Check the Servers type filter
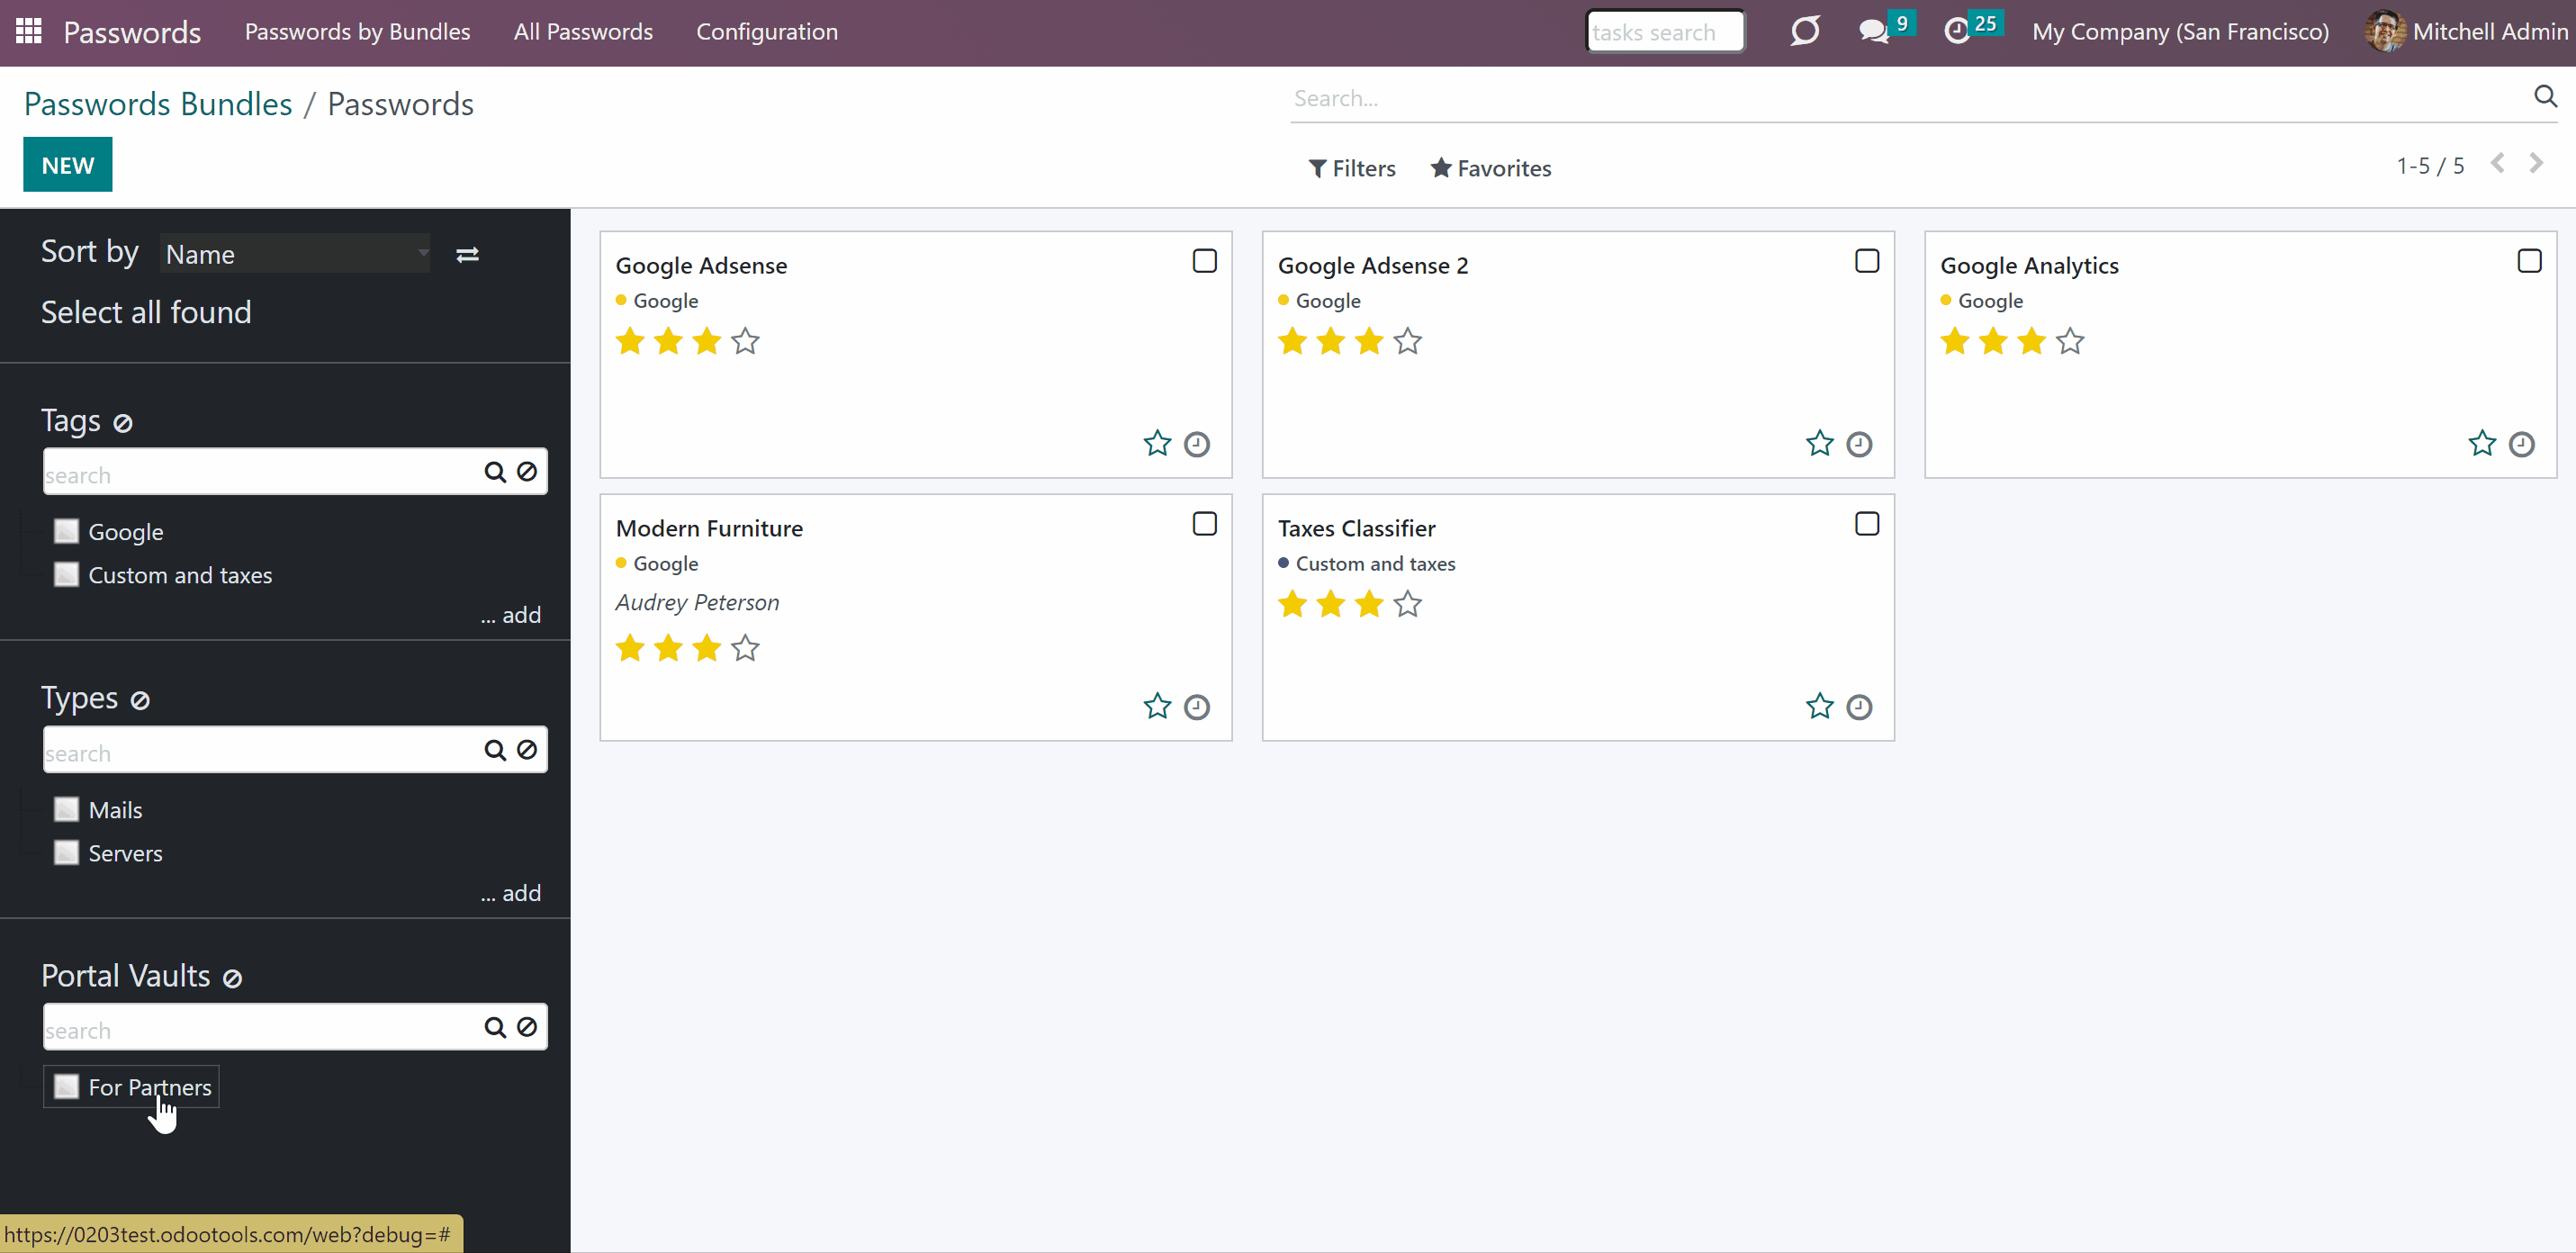Image resolution: width=2576 pixels, height=1253 pixels. 66,852
